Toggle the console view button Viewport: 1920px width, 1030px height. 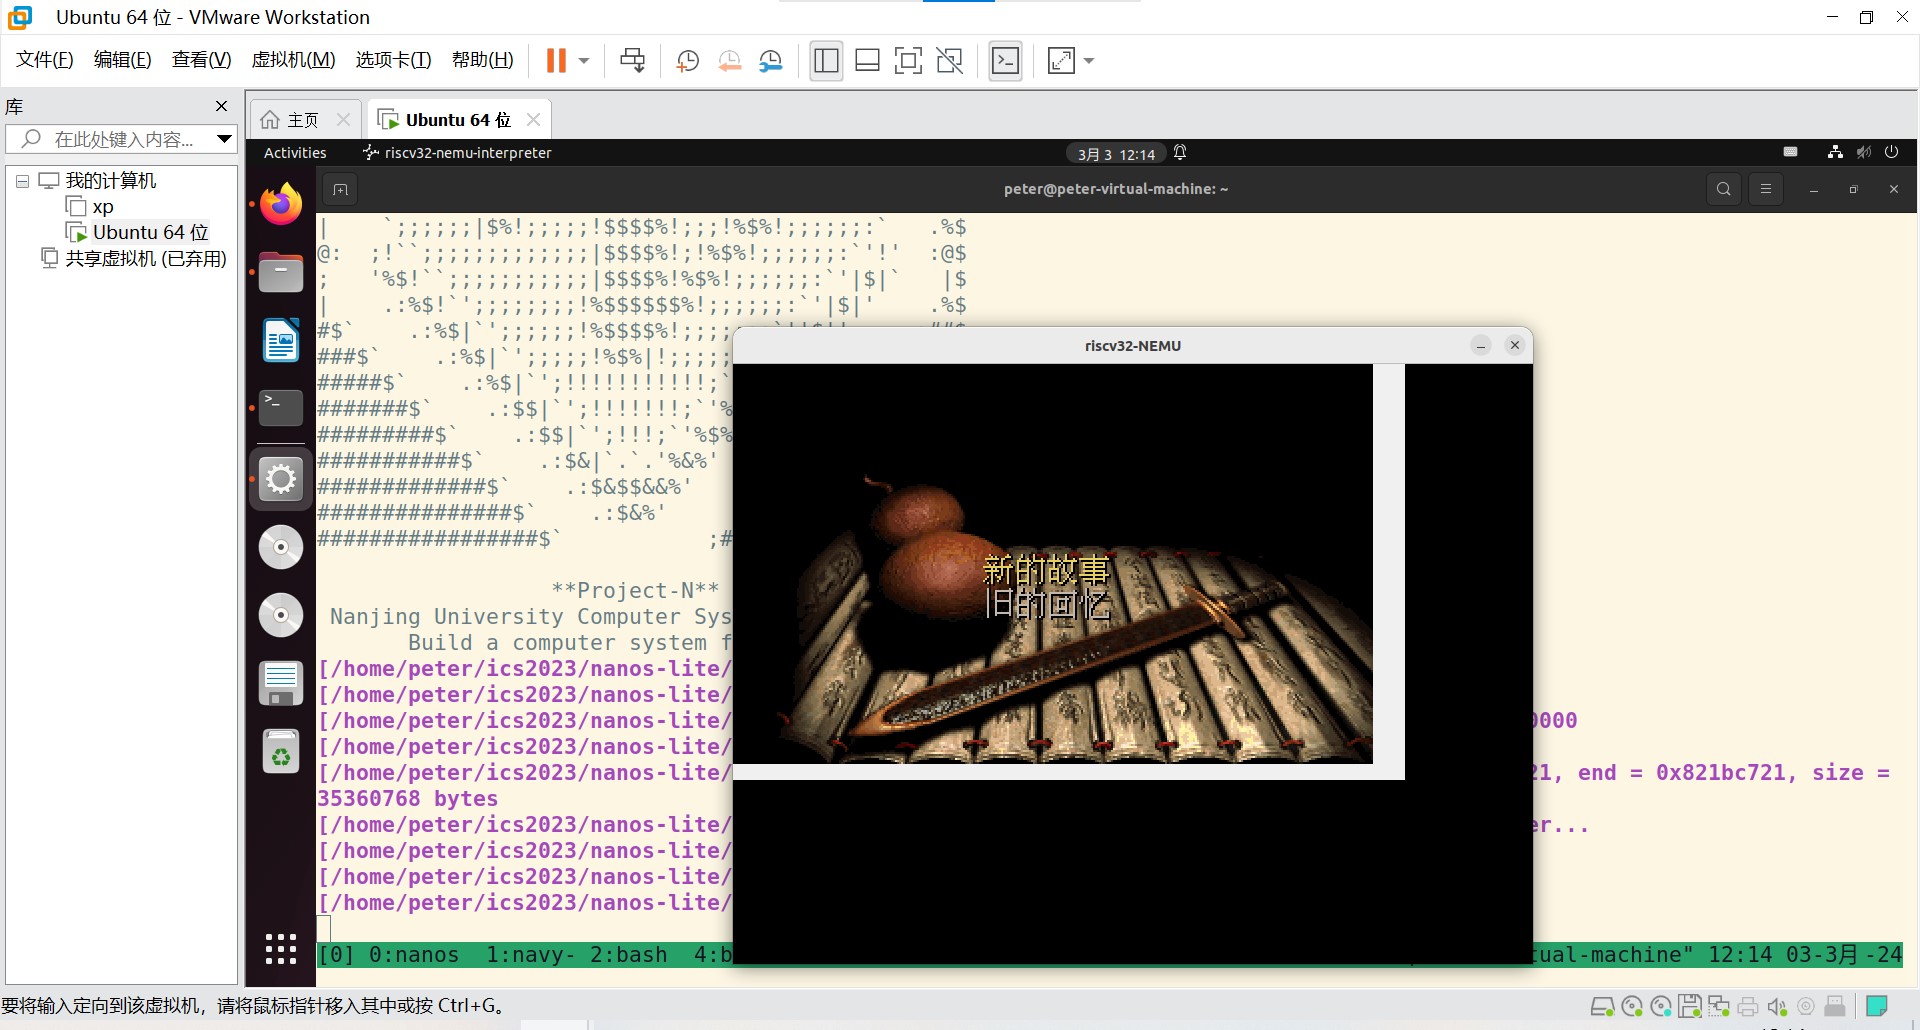tap(1005, 61)
